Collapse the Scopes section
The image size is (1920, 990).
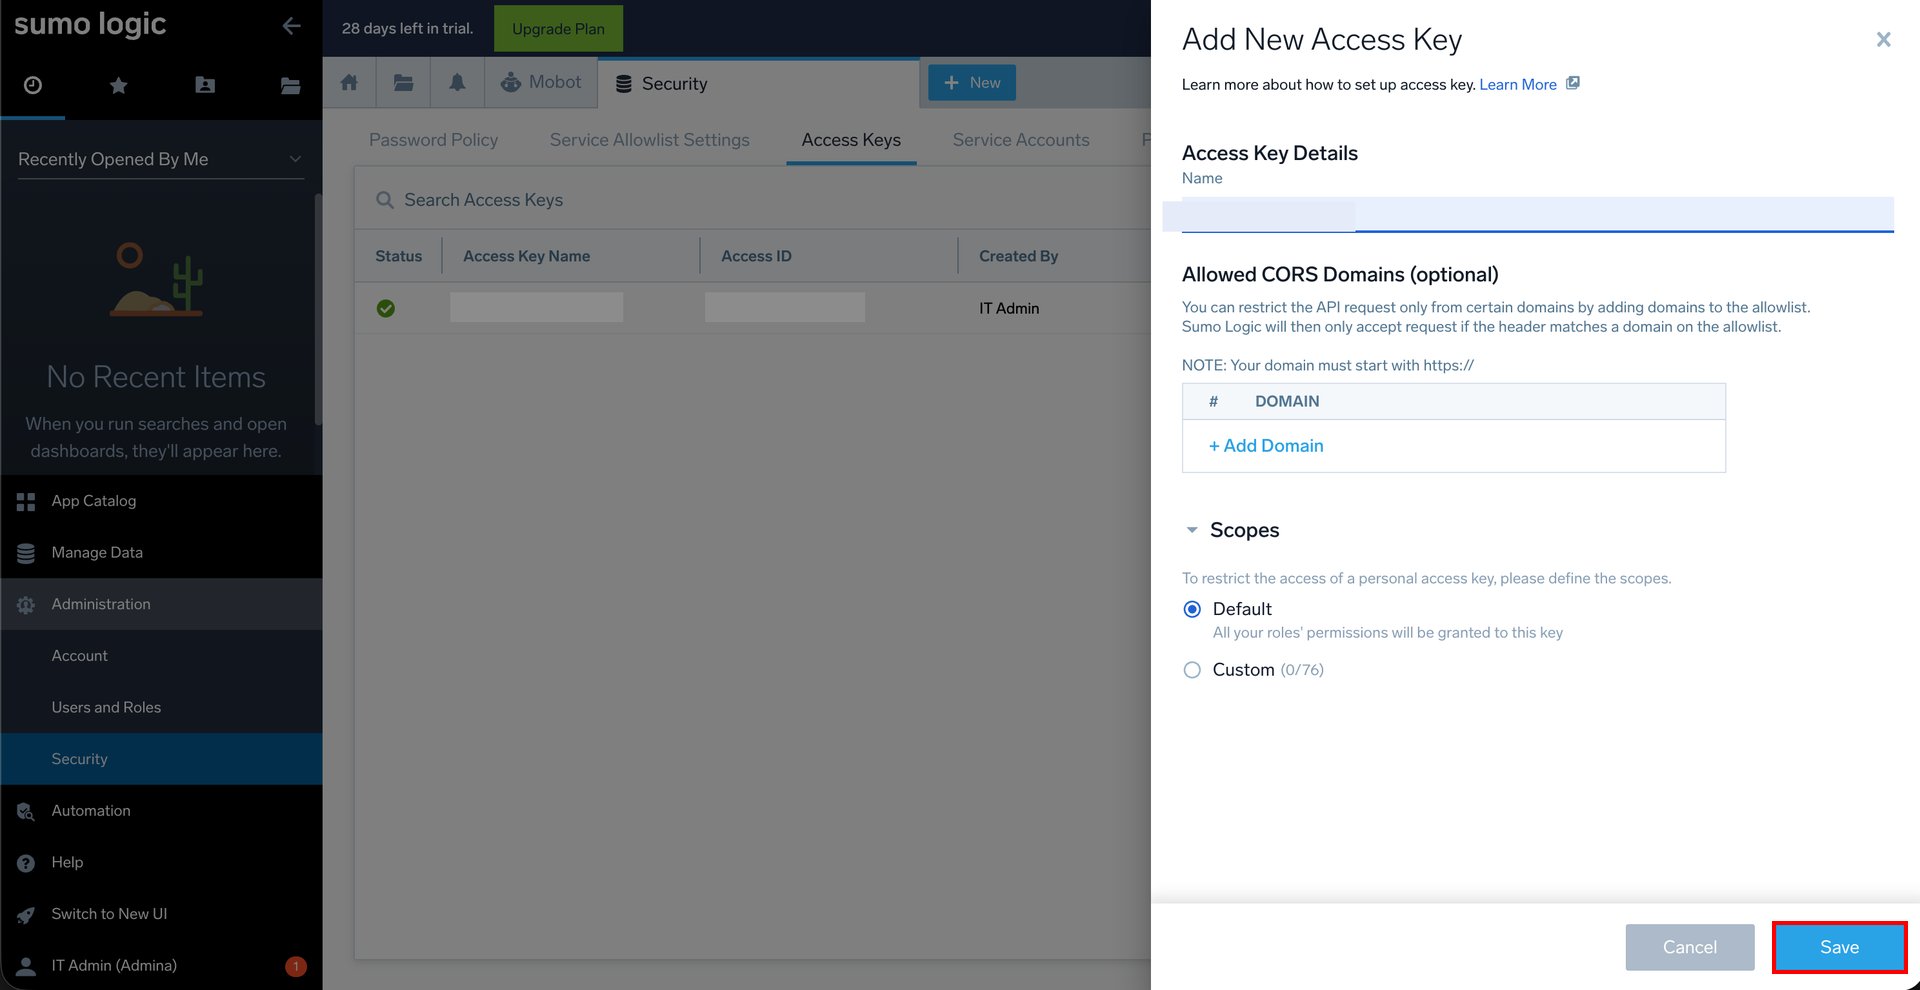tap(1192, 530)
